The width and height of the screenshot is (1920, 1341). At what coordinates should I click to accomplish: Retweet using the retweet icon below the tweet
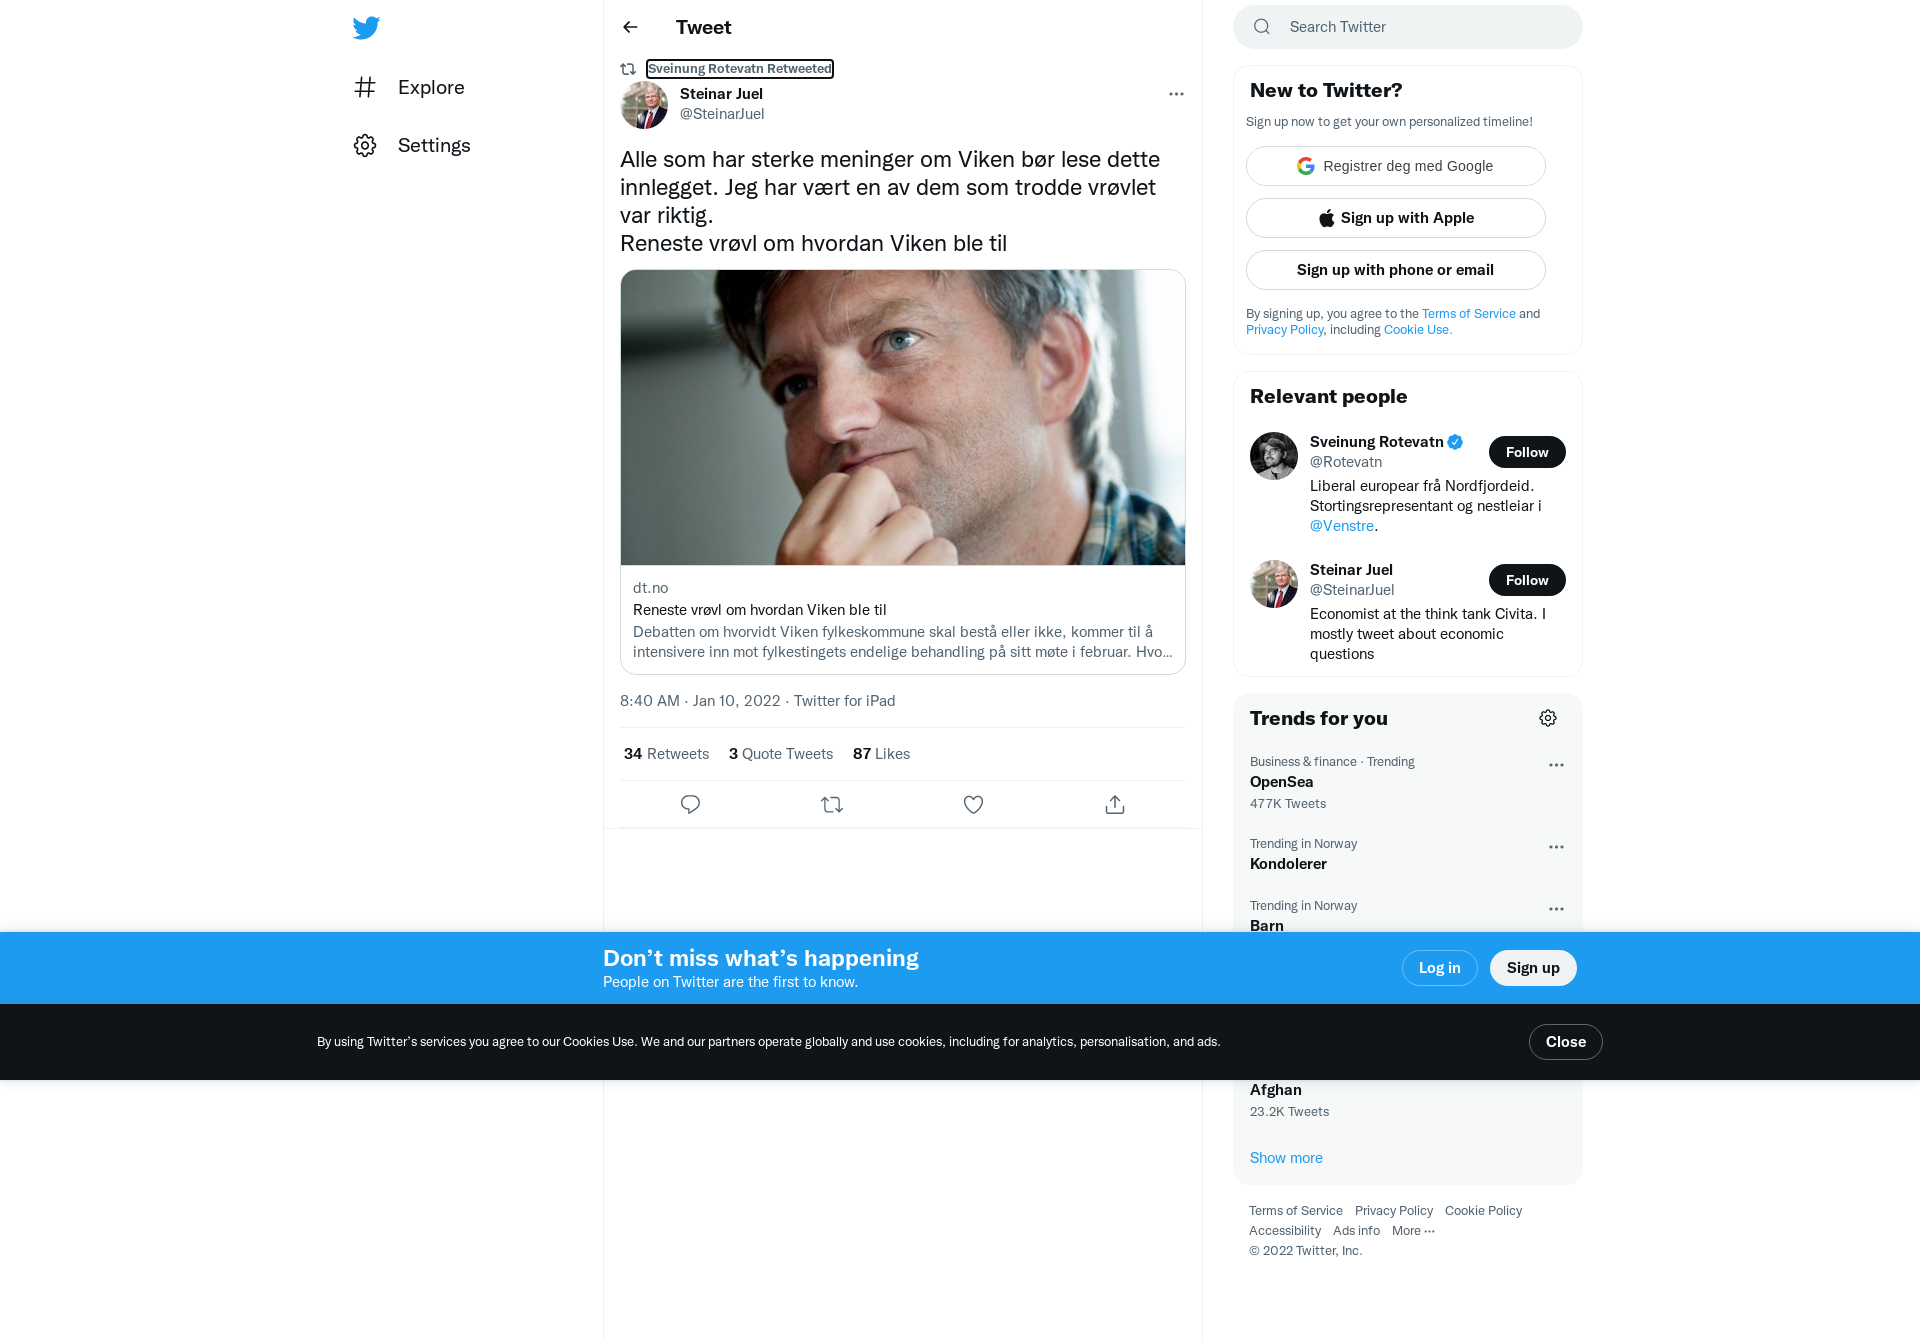coord(832,804)
